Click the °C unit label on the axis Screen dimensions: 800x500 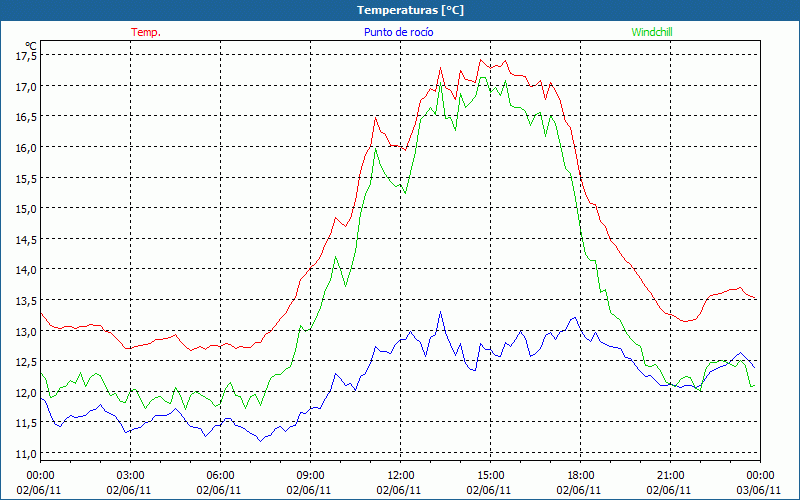[x=31, y=45]
